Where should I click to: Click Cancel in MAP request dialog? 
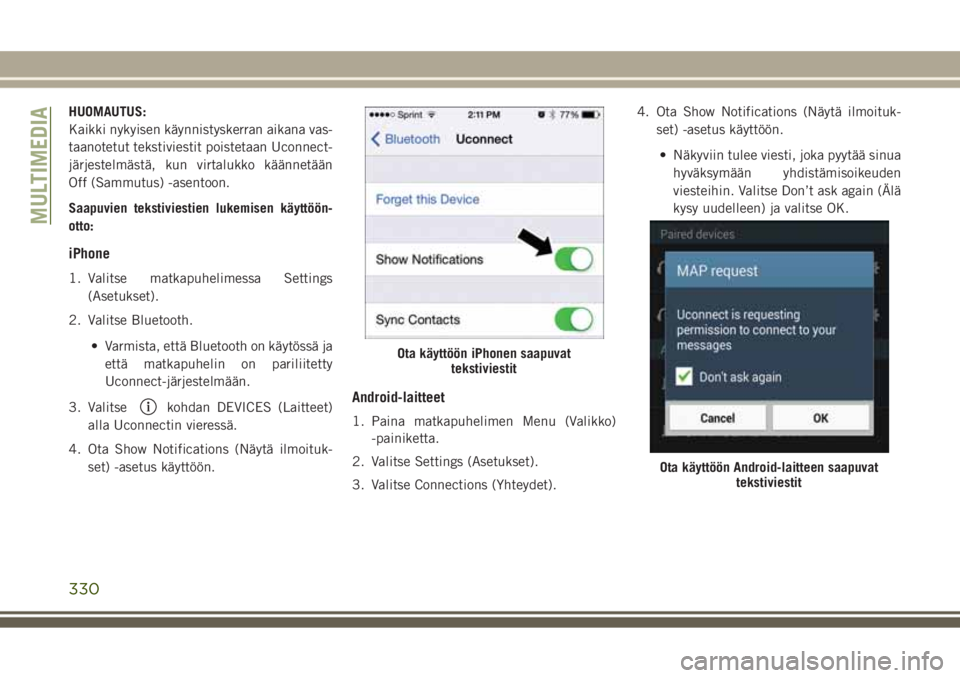717,418
